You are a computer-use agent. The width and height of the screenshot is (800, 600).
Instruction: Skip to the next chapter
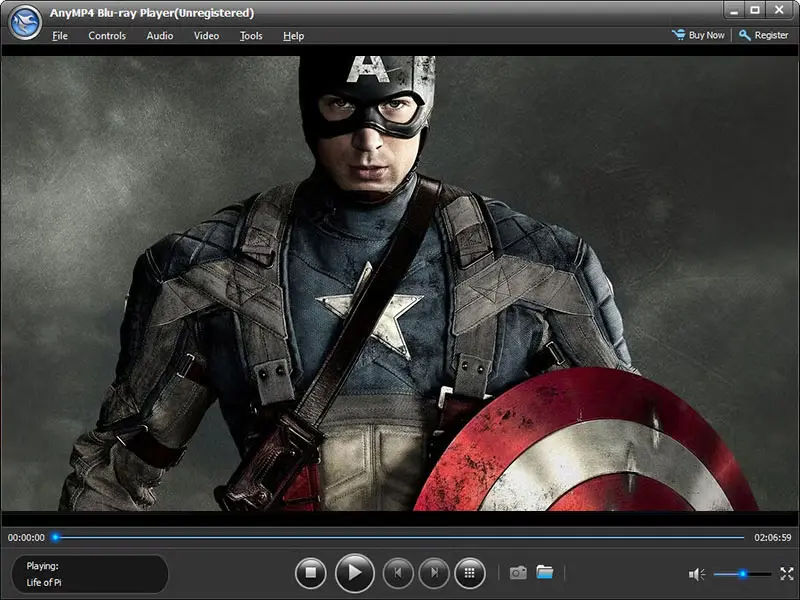point(433,573)
